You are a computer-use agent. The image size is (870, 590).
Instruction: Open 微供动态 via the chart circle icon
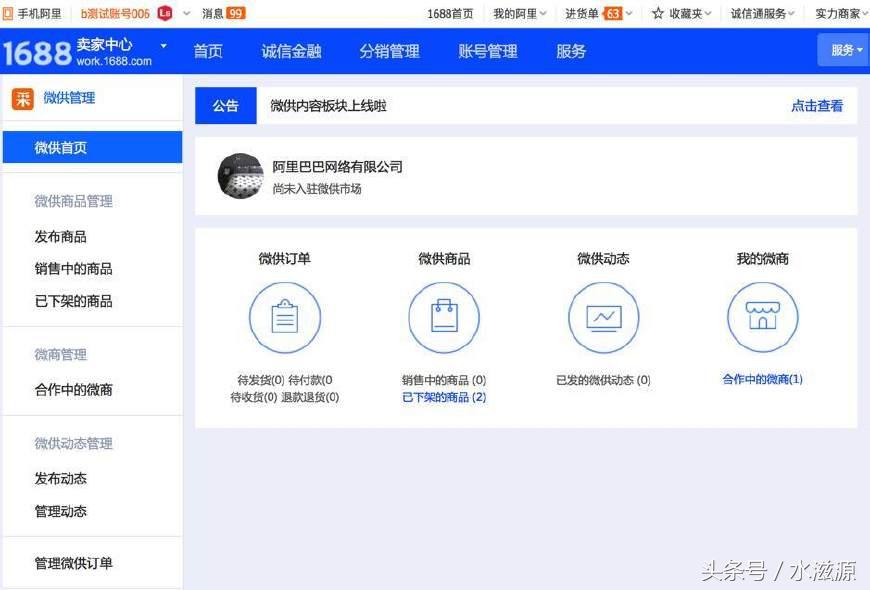603,317
